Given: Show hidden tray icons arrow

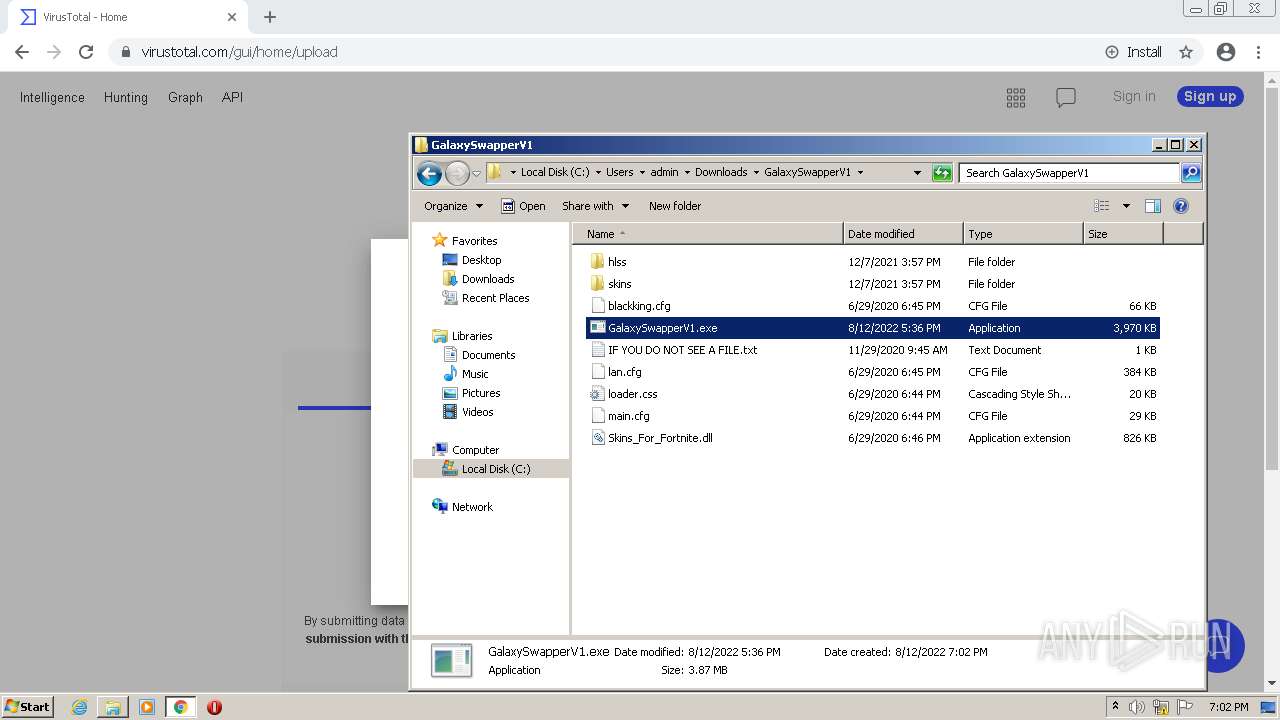Looking at the screenshot, I should click(x=1115, y=707).
